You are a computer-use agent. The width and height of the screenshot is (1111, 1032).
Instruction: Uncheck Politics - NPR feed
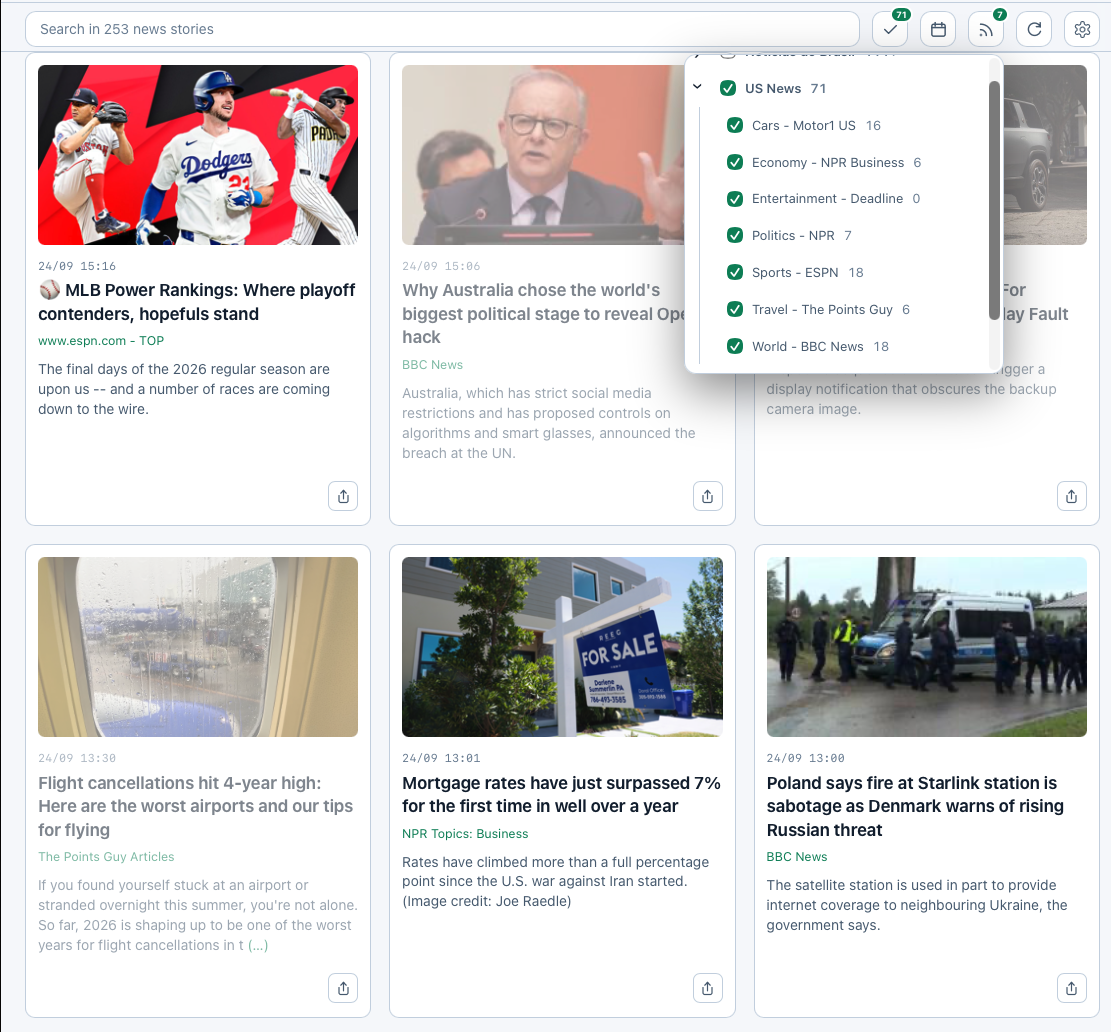click(735, 236)
